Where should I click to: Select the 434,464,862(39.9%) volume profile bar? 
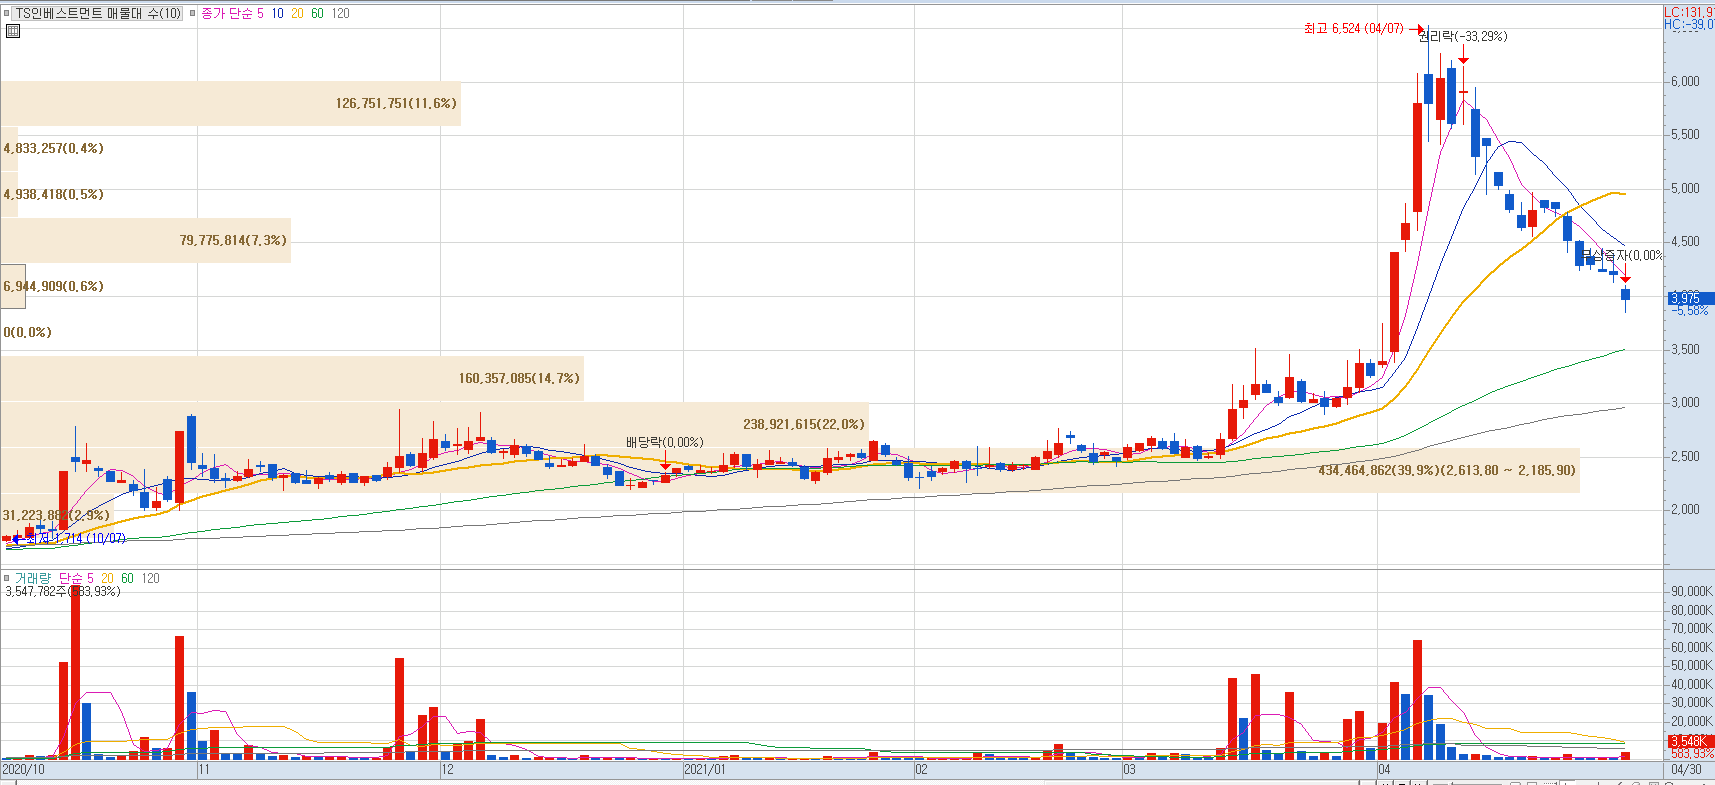coord(790,470)
